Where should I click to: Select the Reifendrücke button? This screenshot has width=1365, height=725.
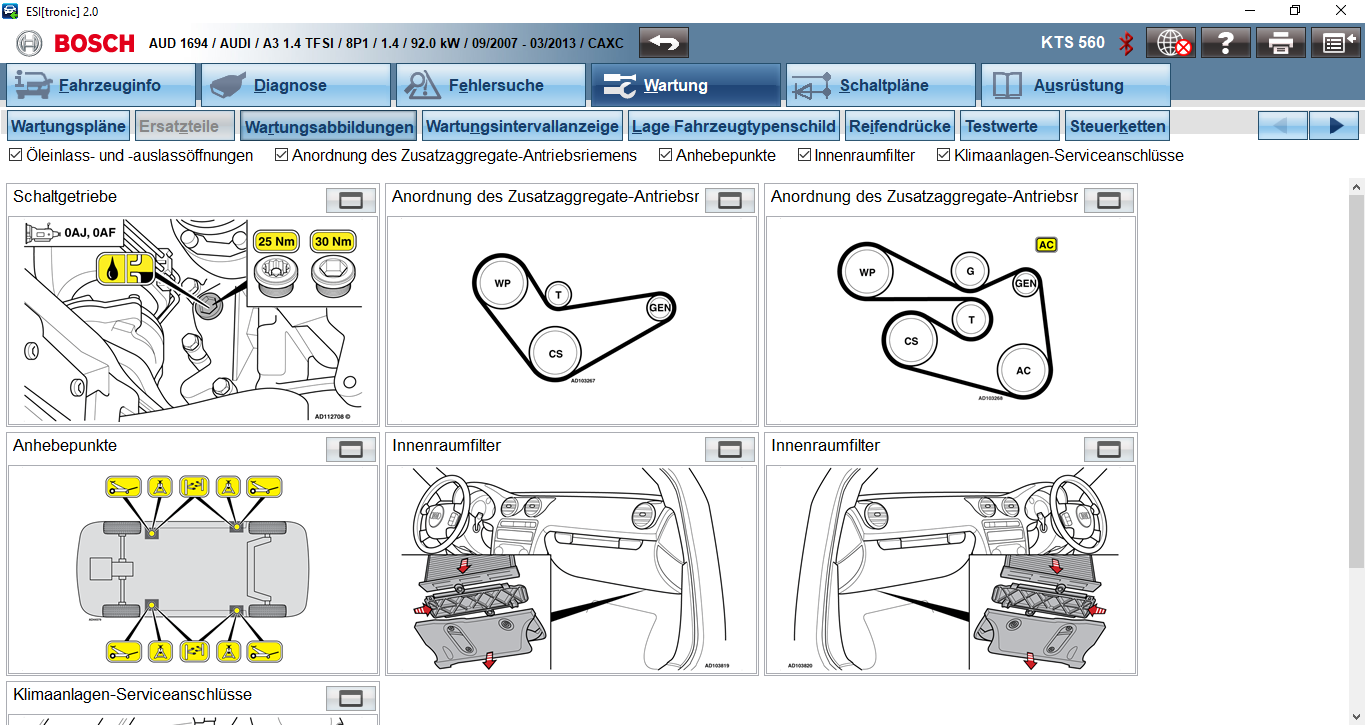pos(900,127)
